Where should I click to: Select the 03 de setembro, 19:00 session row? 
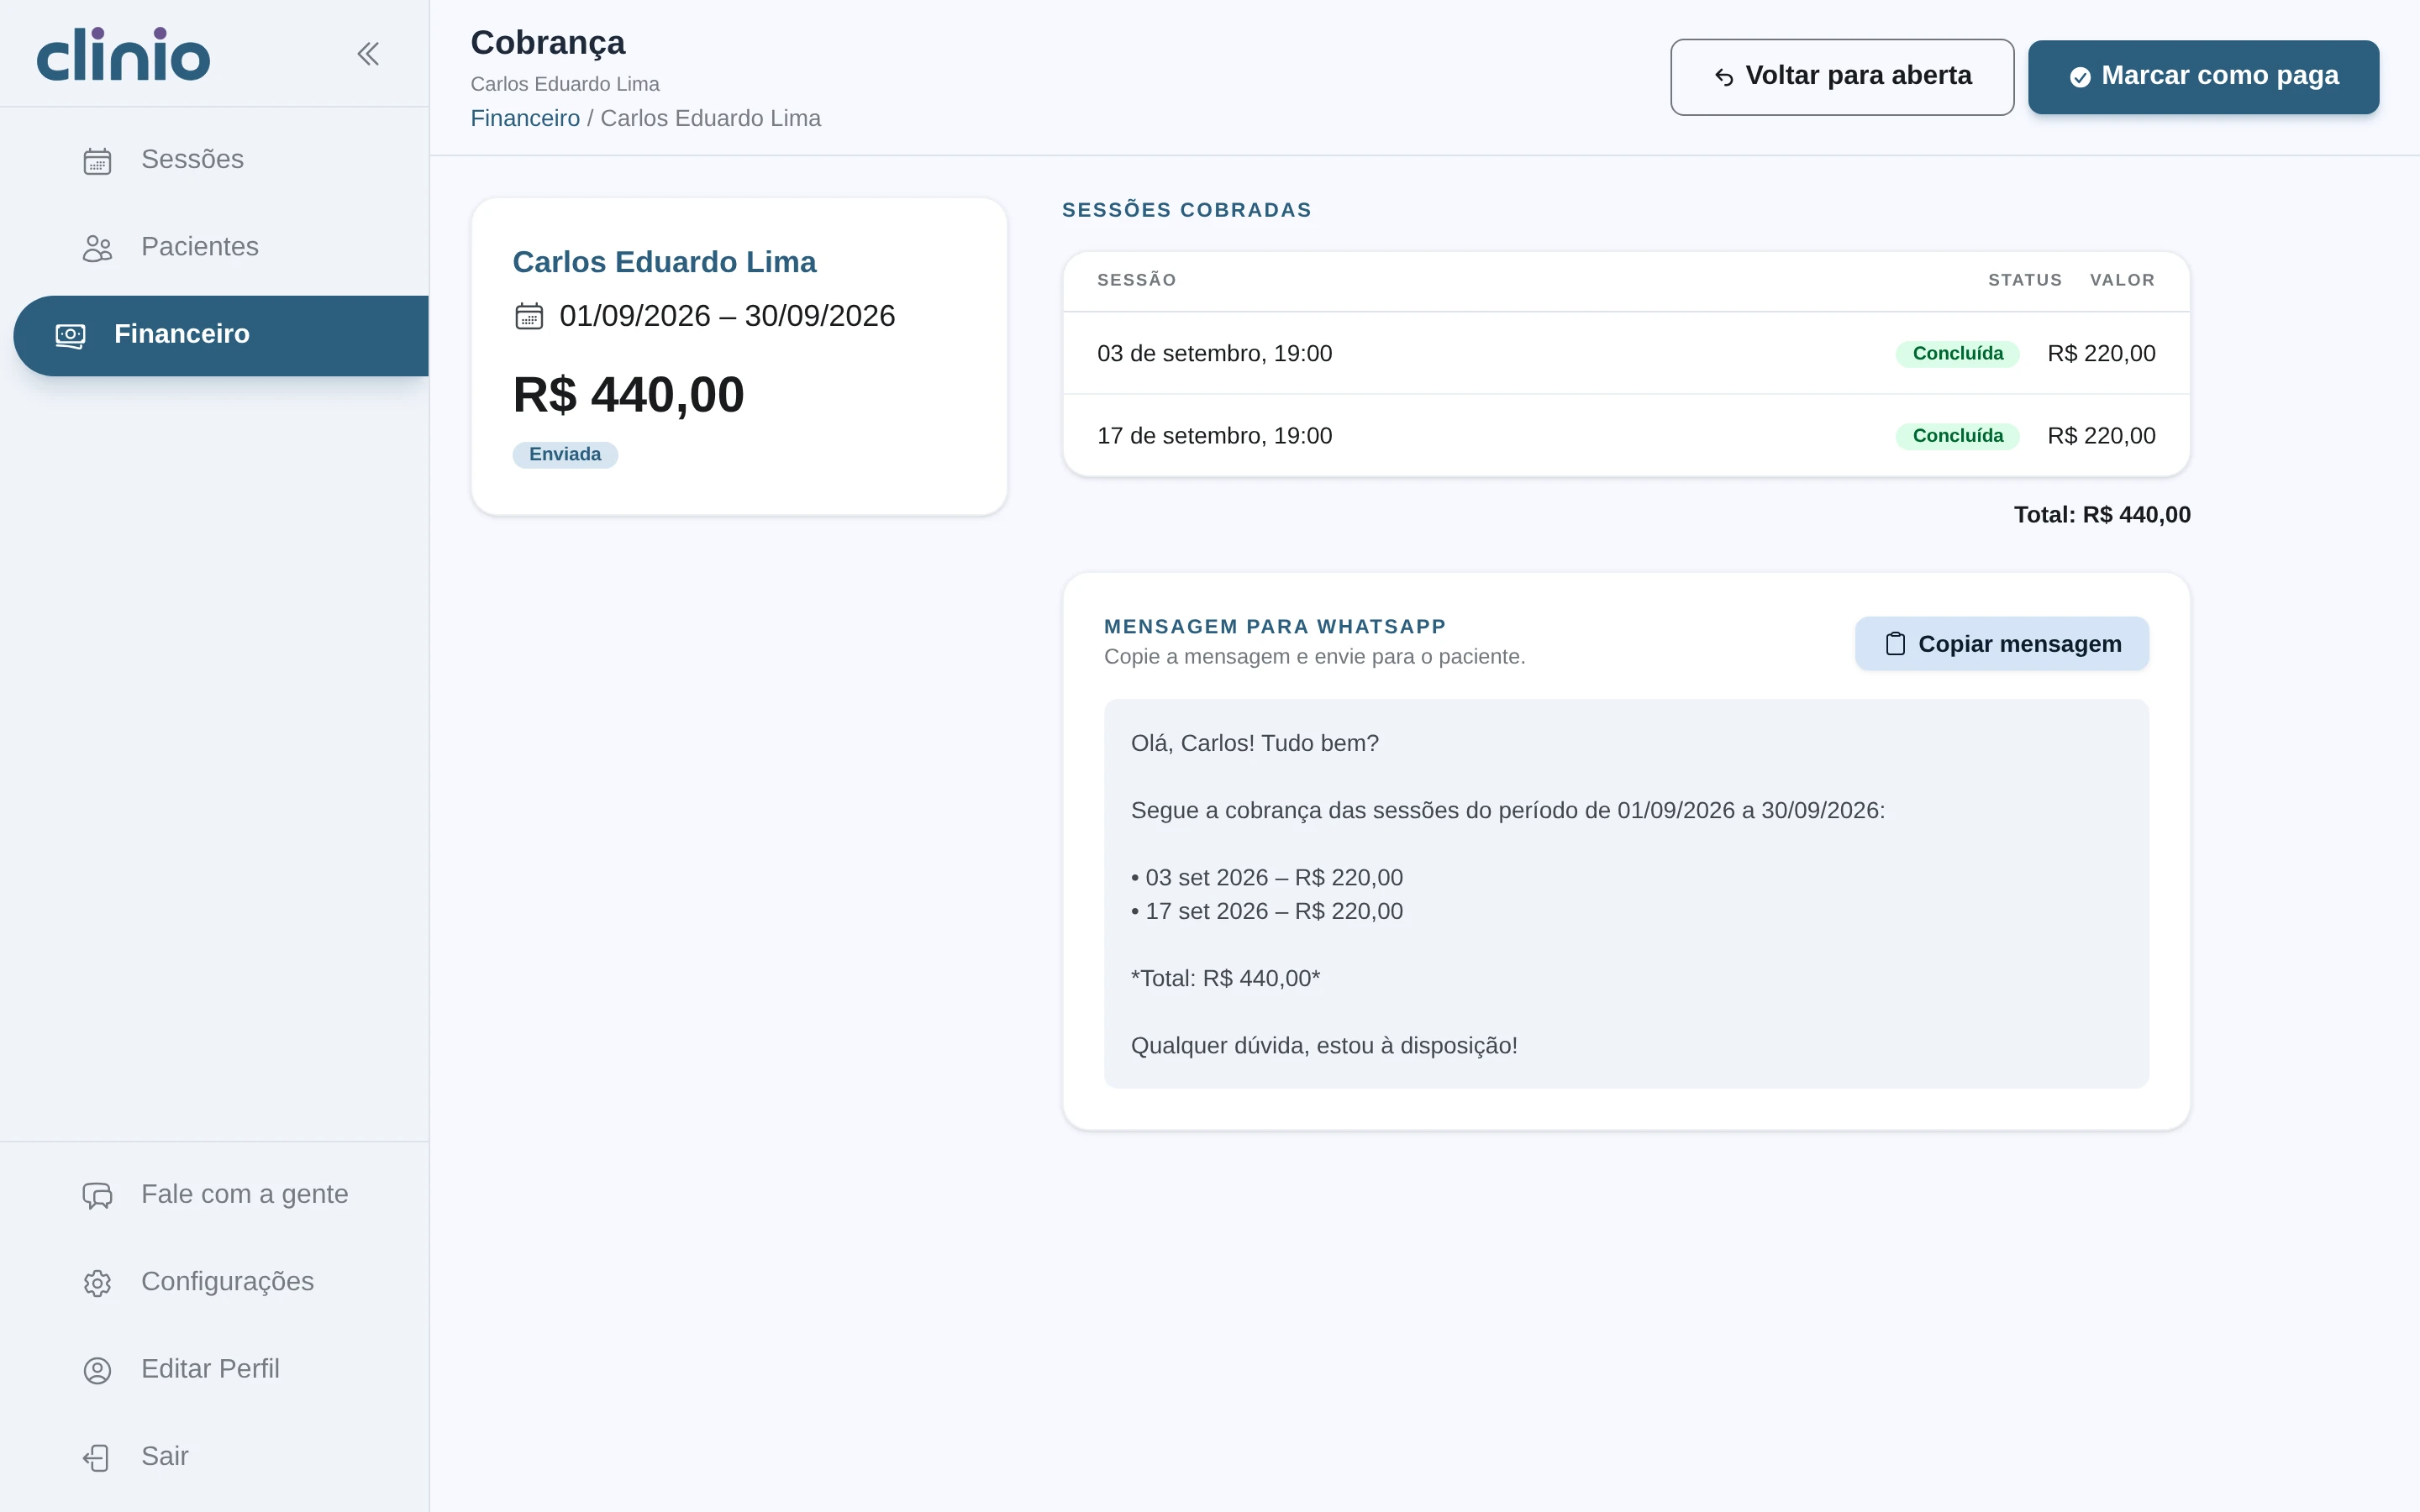1626,353
